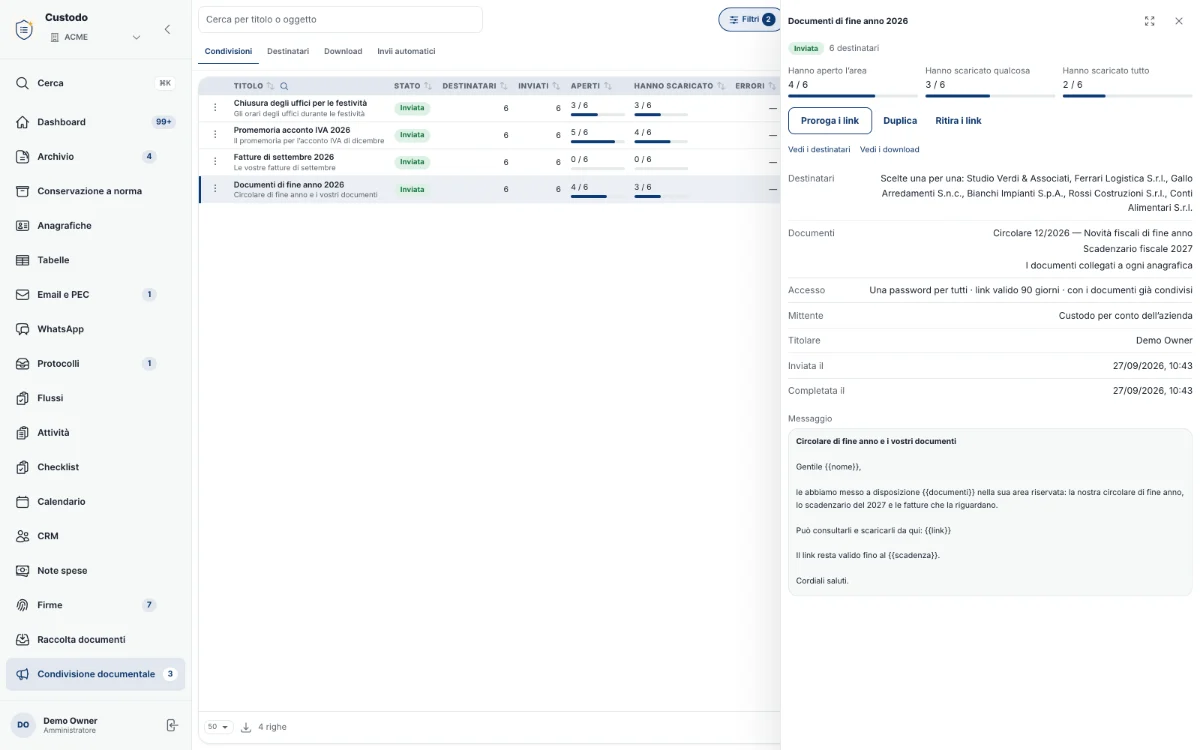Go to Conservazione a norma
Viewport: 1200px width, 750px height.
point(95,191)
